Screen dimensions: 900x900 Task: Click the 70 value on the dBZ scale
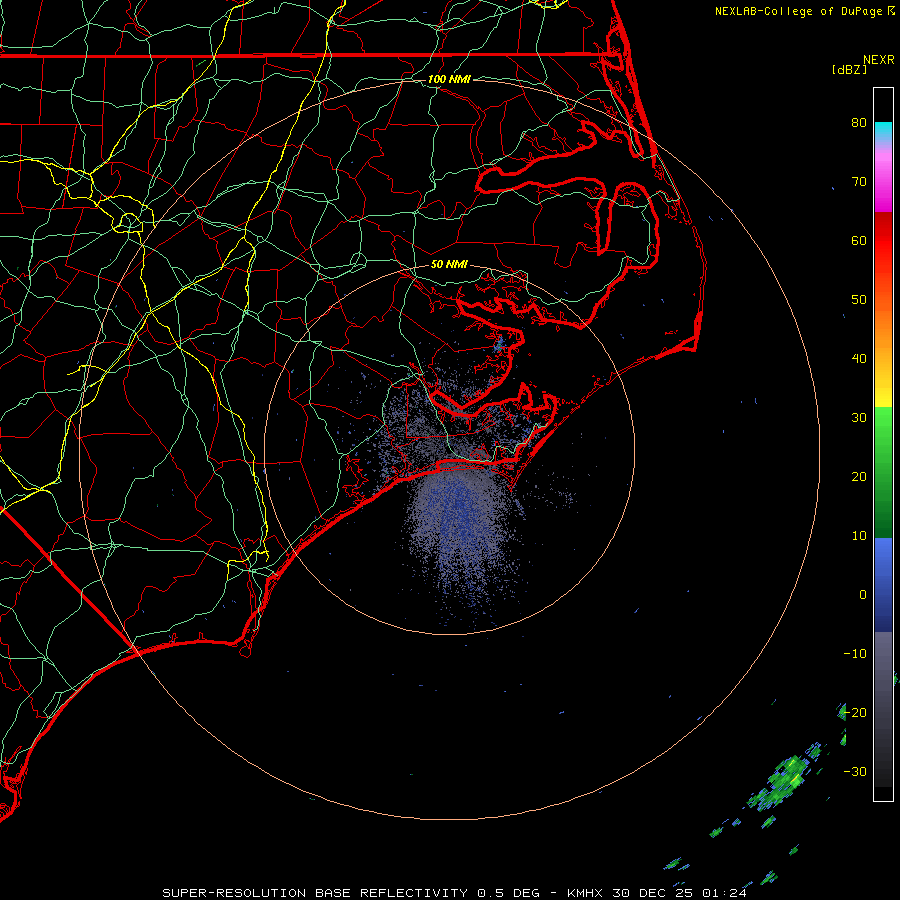859,181
